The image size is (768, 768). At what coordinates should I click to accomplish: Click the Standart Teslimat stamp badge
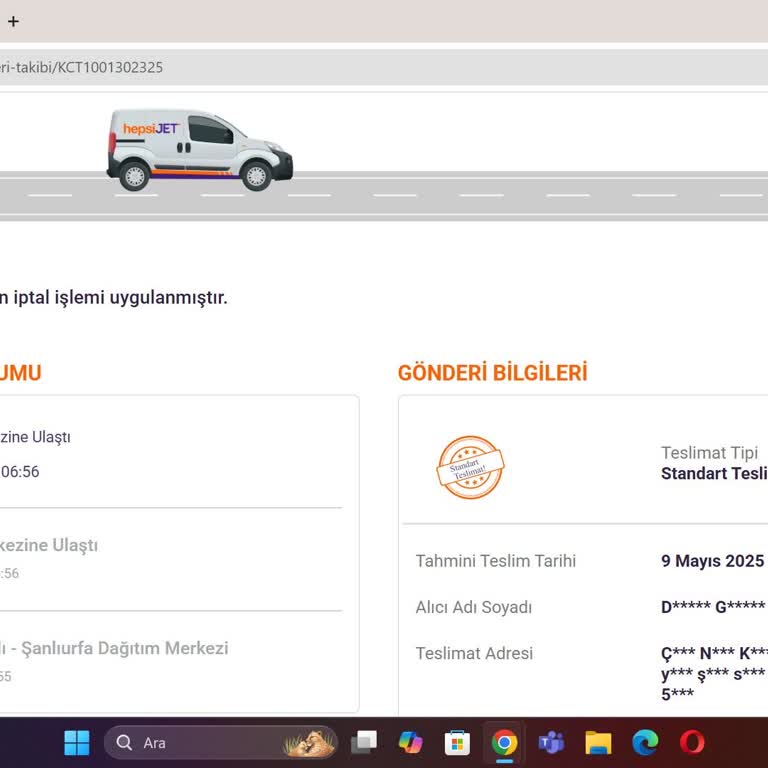[x=470, y=467]
